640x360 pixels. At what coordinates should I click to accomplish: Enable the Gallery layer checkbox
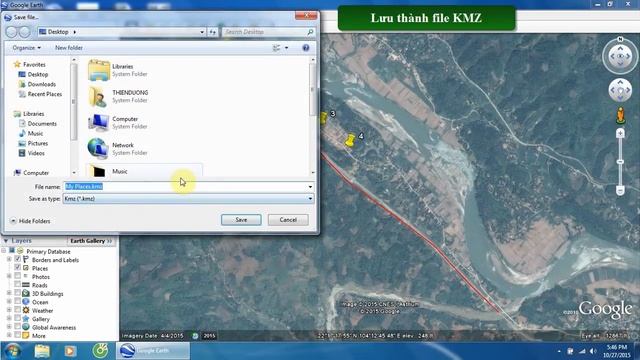tap(18, 318)
